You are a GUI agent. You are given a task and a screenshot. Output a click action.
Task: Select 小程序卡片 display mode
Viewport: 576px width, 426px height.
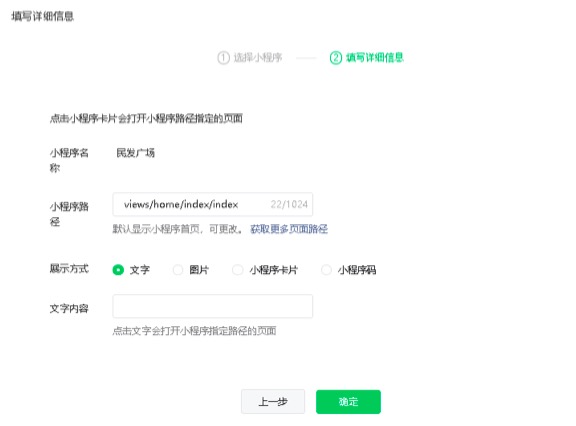click(238, 270)
